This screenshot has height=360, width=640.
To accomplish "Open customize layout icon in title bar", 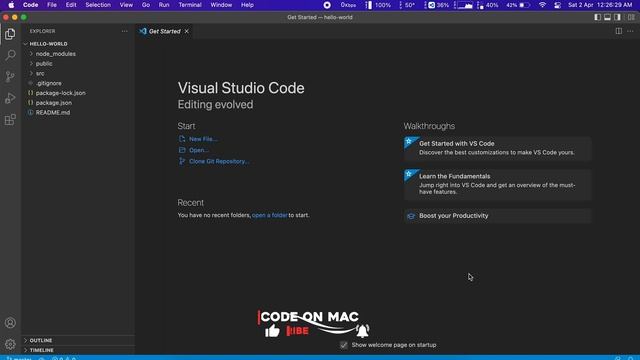I will [x=631, y=17].
